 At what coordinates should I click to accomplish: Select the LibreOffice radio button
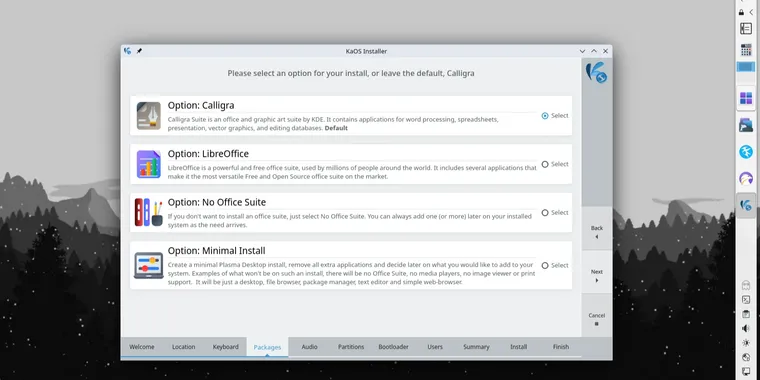point(545,164)
